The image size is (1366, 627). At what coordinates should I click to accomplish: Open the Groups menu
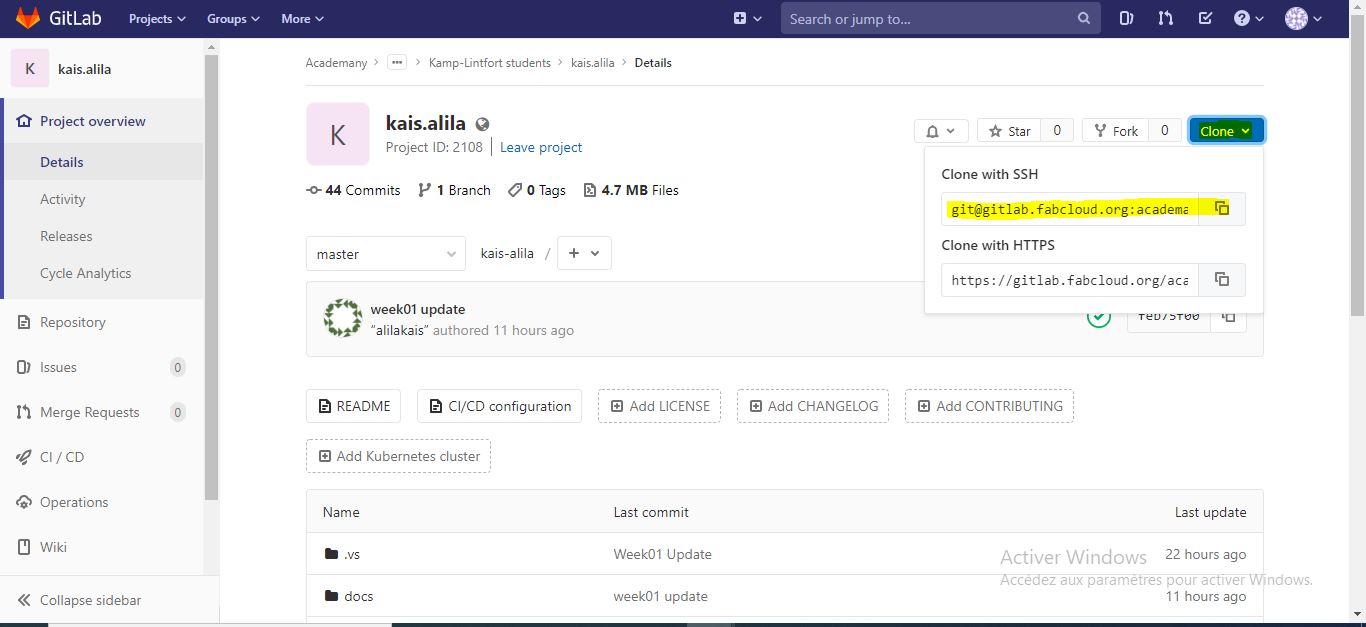(233, 19)
